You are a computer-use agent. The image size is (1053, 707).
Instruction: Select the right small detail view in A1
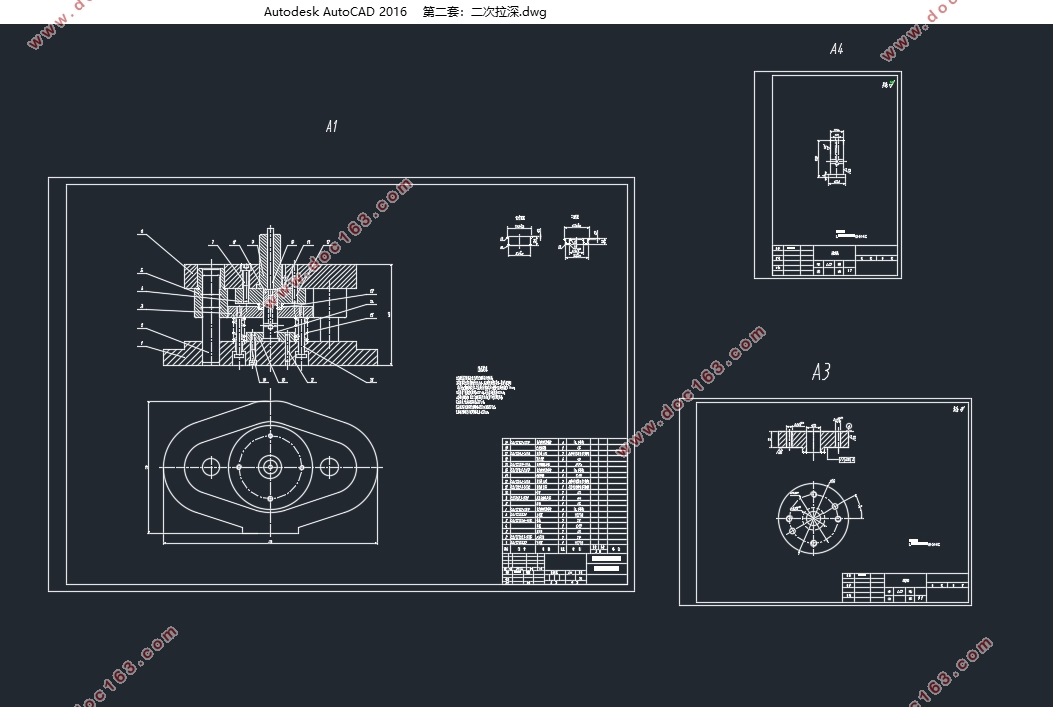pyautogui.click(x=580, y=238)
